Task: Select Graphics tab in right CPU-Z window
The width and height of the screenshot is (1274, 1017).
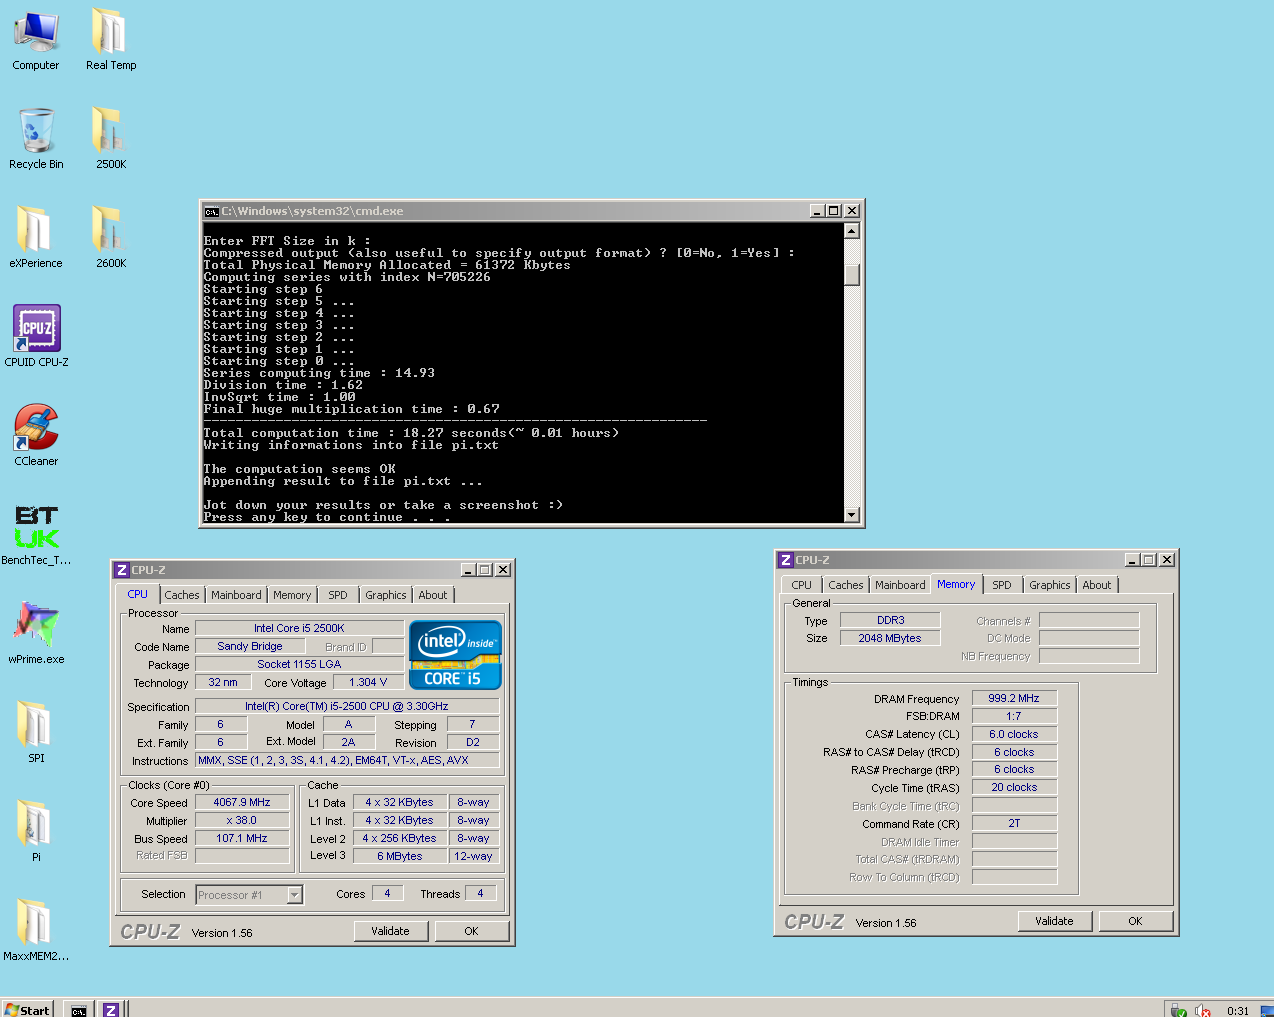Action: point(1050,585)
